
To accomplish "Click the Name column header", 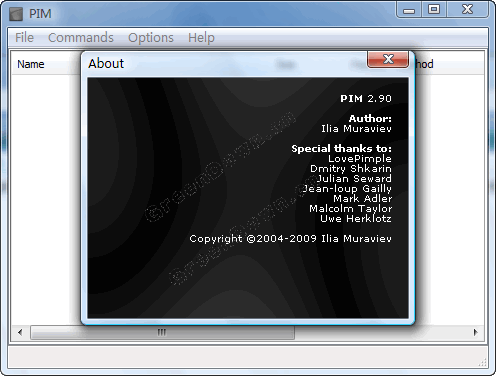I will click(31, 64).
